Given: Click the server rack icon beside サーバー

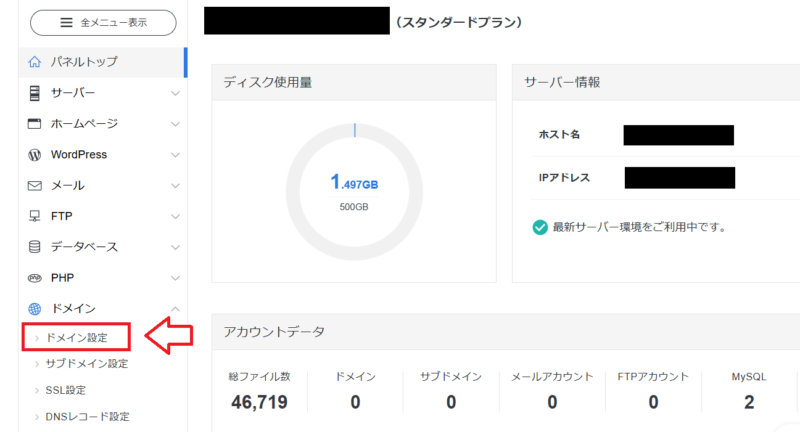Looking at the screenshot, I should pyautogui.click(x=34, y=93).
